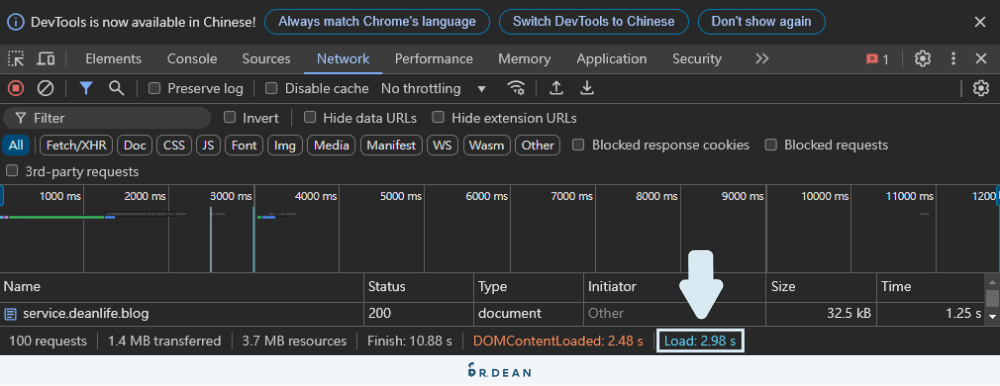This screenshot has width=1000, height=386.
Task: Click the red issues counter badge
Action: (x=877, y=59)
